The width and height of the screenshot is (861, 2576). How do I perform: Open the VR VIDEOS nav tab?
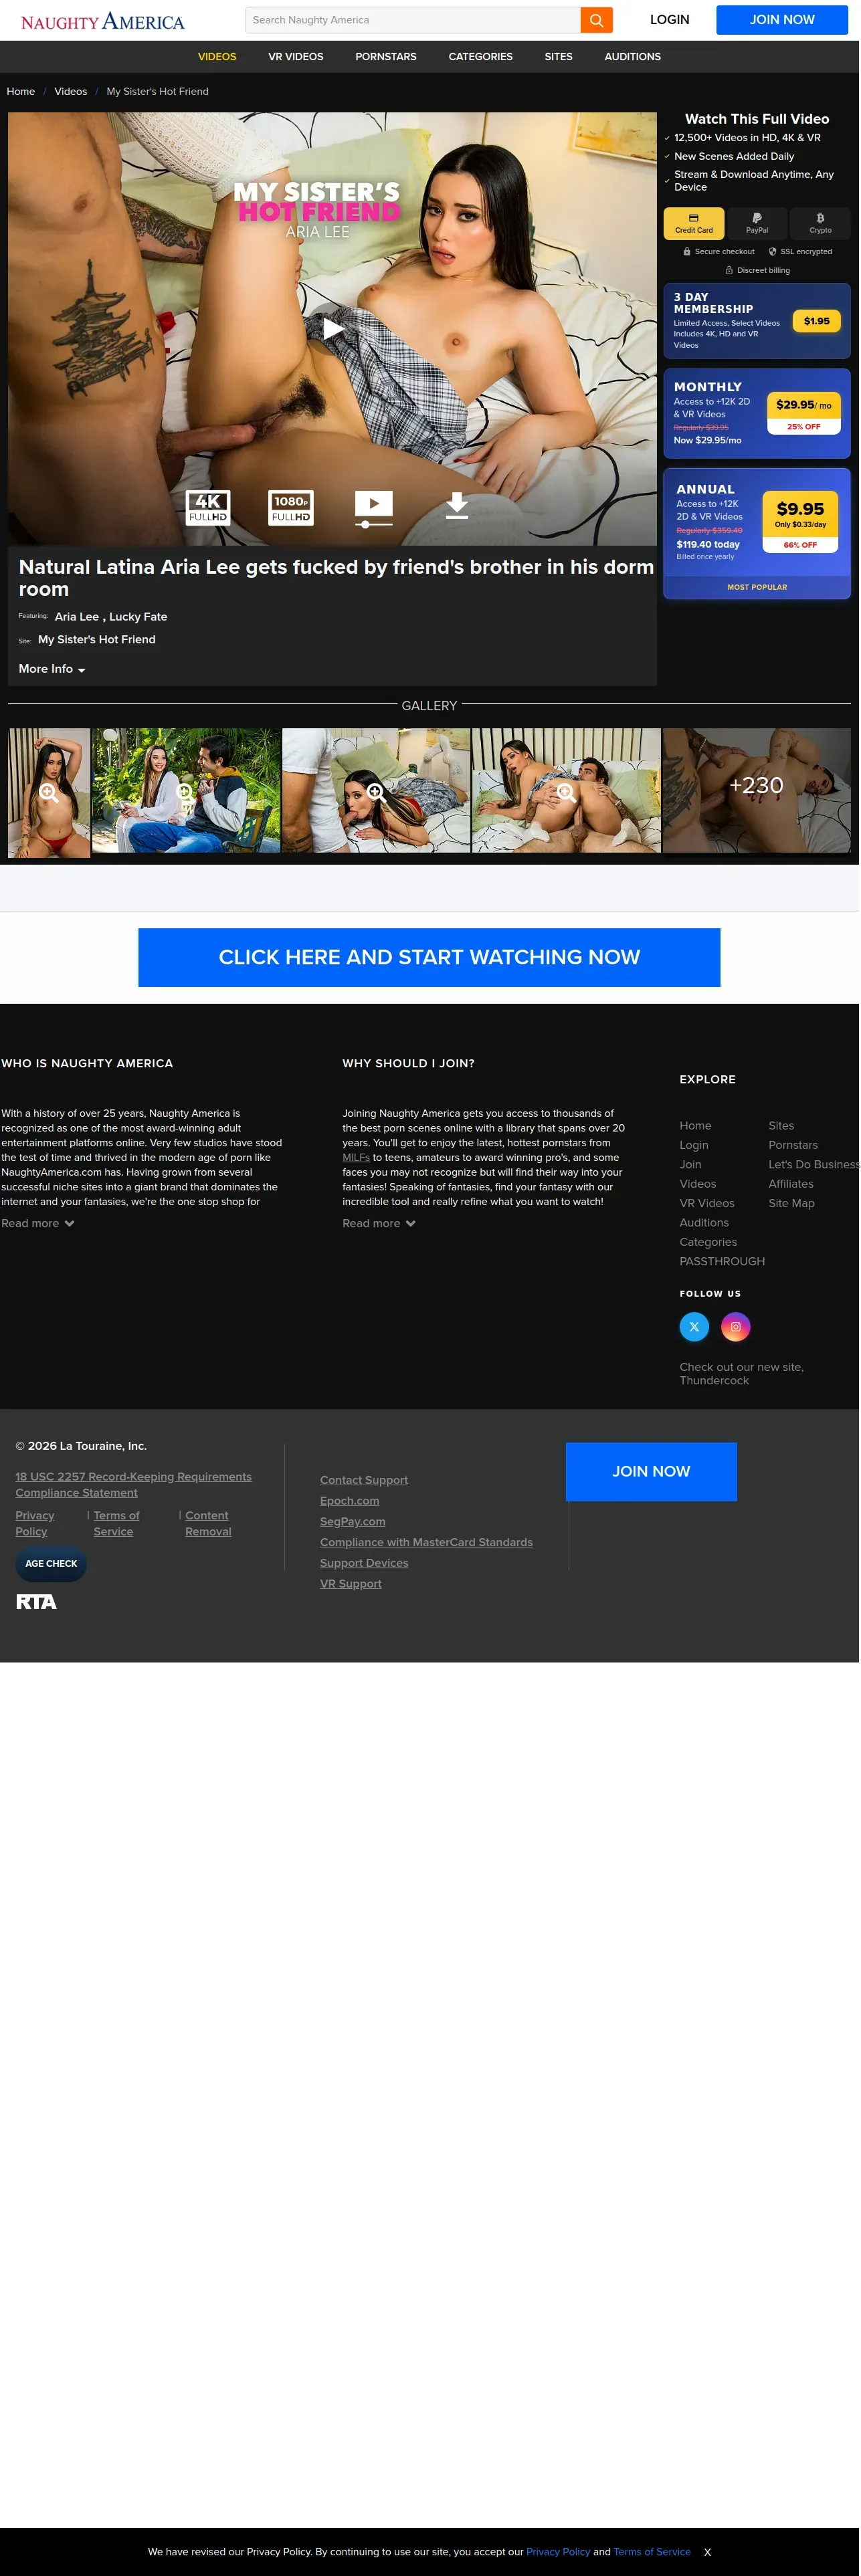coord(297,57)
